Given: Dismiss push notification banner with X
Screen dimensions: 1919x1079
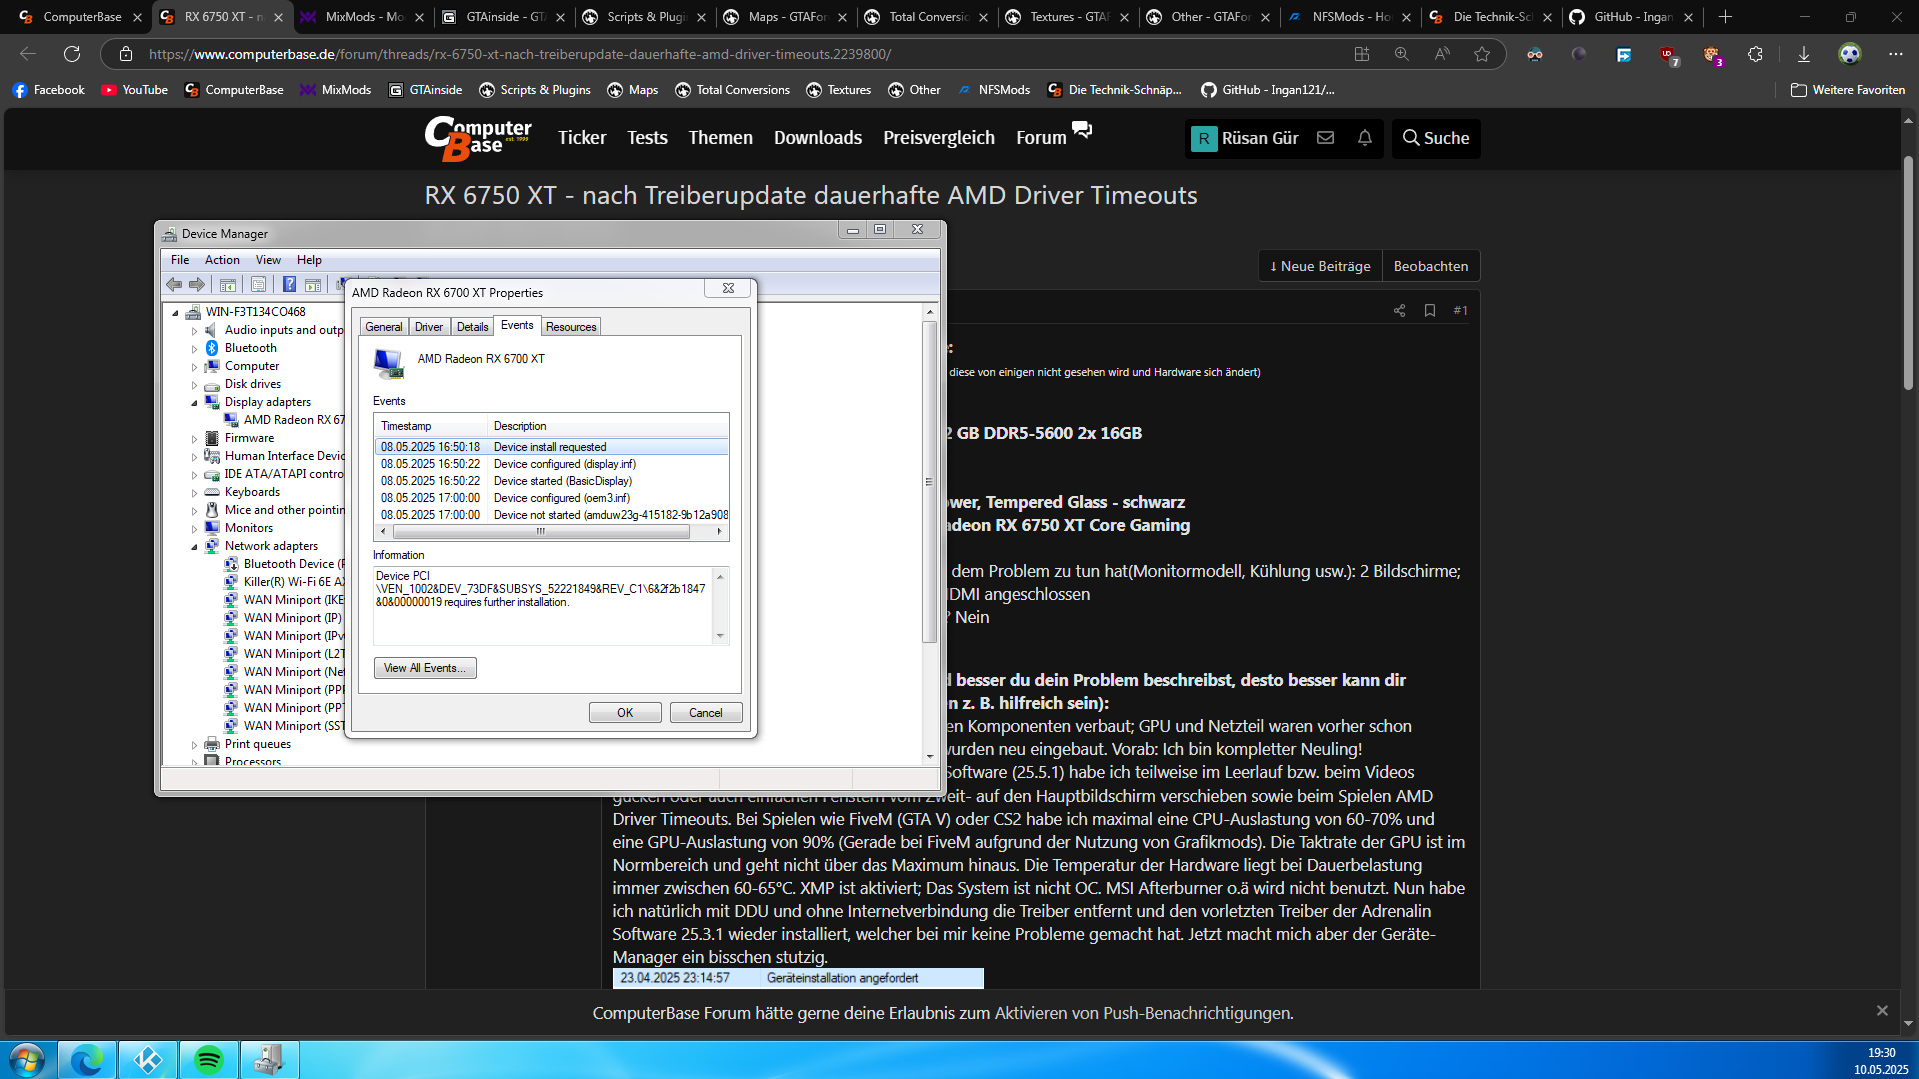Looking at the screenshot, I should pos(1882,1011).
